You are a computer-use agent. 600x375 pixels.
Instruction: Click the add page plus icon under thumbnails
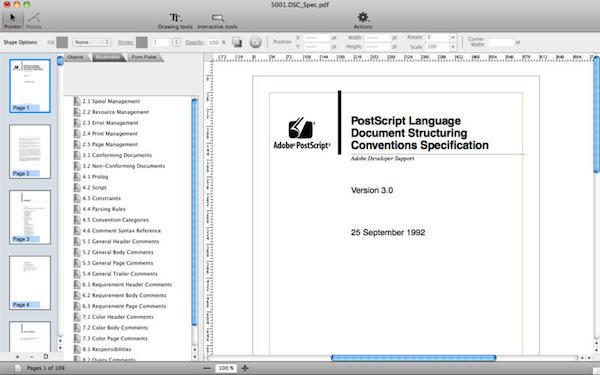point(17,357)
